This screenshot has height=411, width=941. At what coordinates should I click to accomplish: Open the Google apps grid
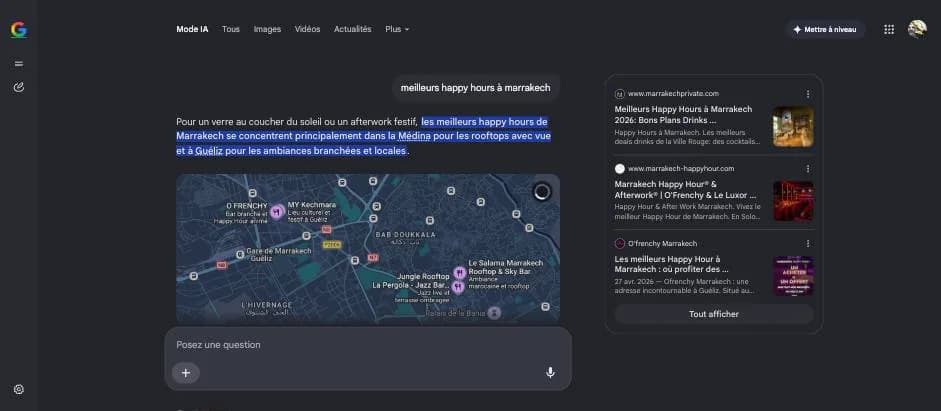point(889,29)
